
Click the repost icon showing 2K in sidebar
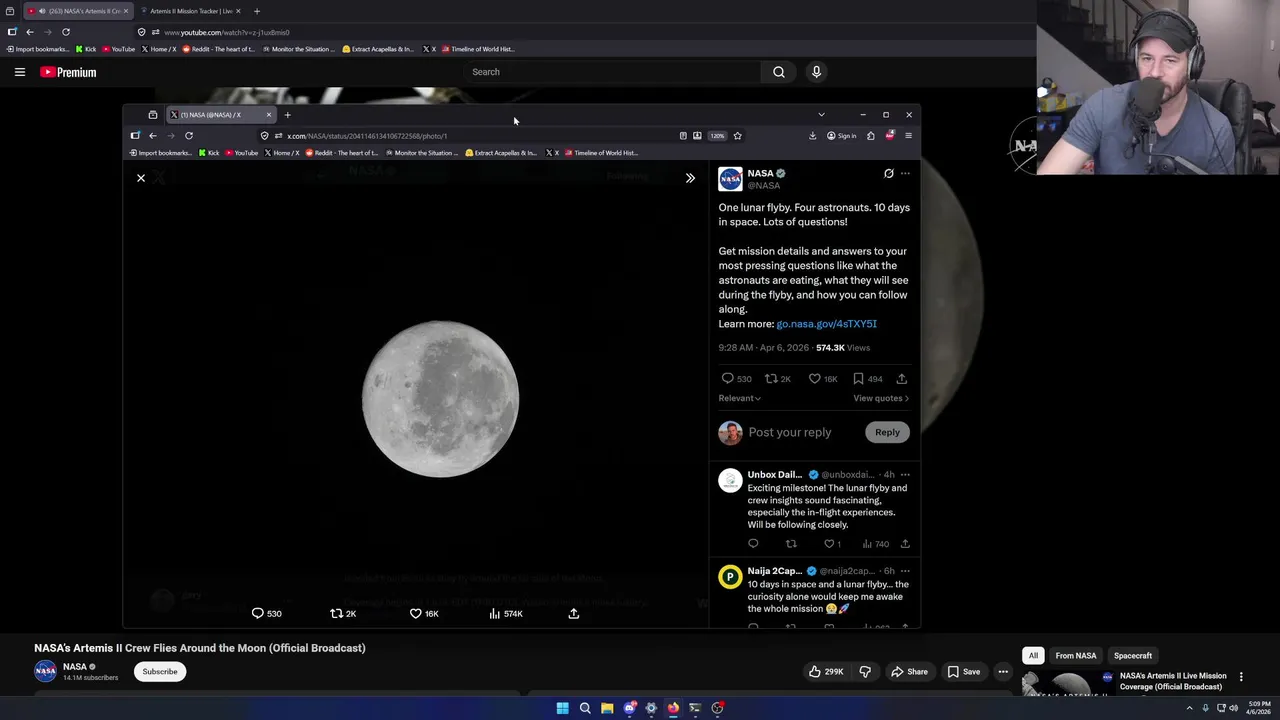pyautogui.click(x=771, y=379)
